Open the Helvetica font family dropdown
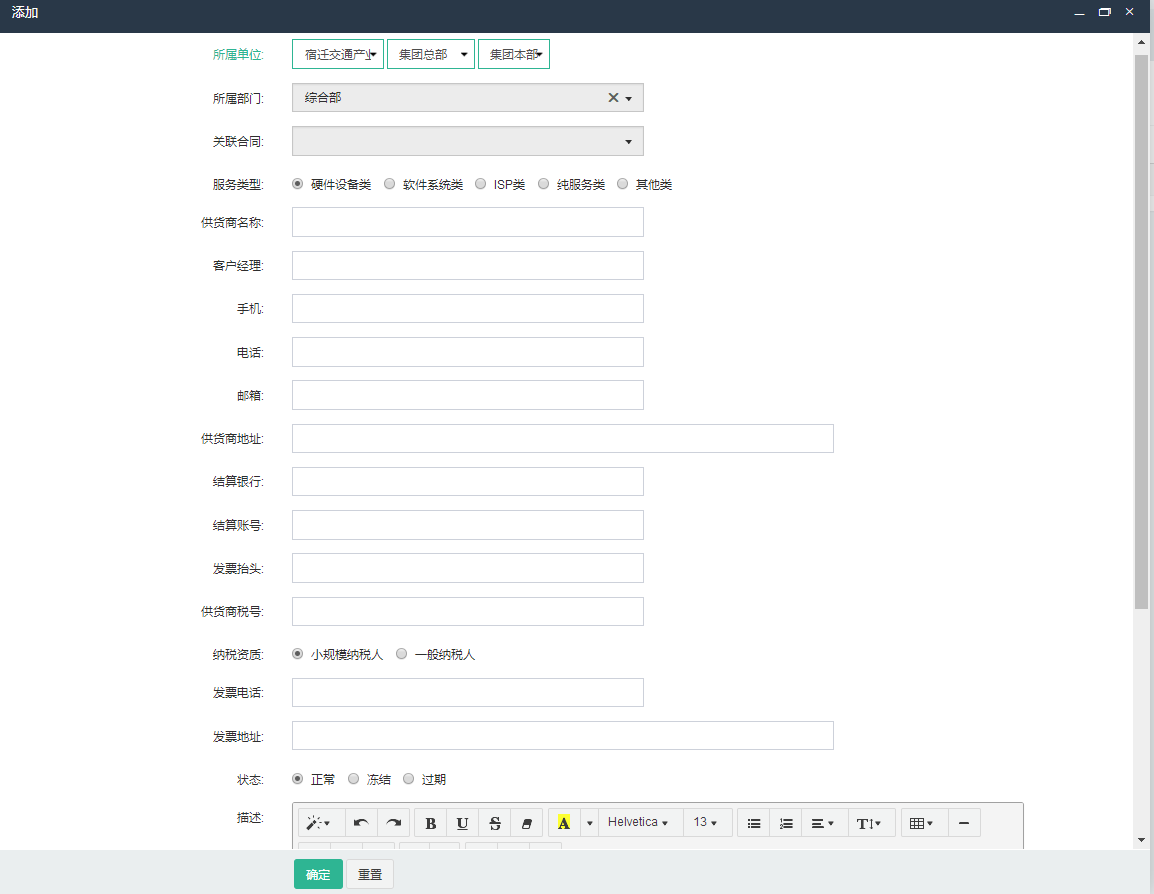1154x894 pixels. [638, 823]
